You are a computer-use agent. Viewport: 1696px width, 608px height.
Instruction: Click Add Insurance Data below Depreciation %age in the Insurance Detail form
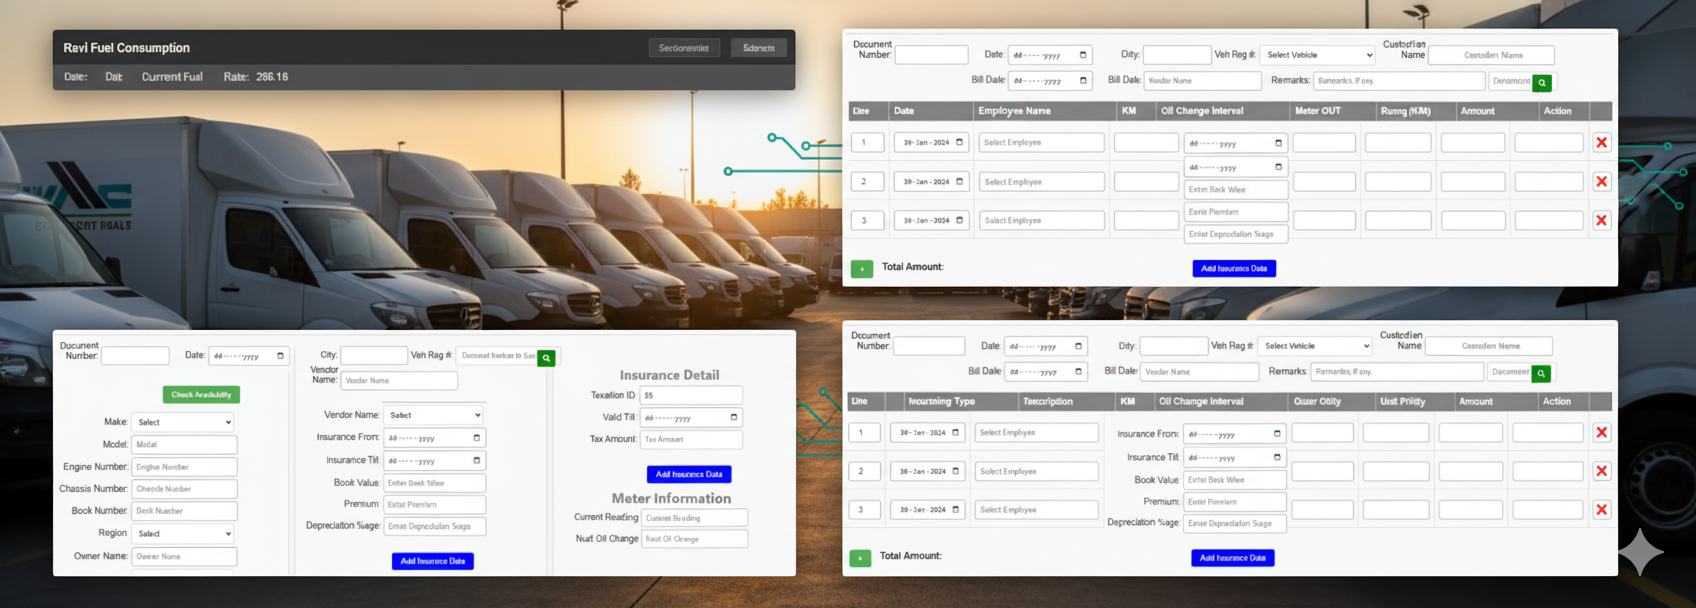point(433,561)
